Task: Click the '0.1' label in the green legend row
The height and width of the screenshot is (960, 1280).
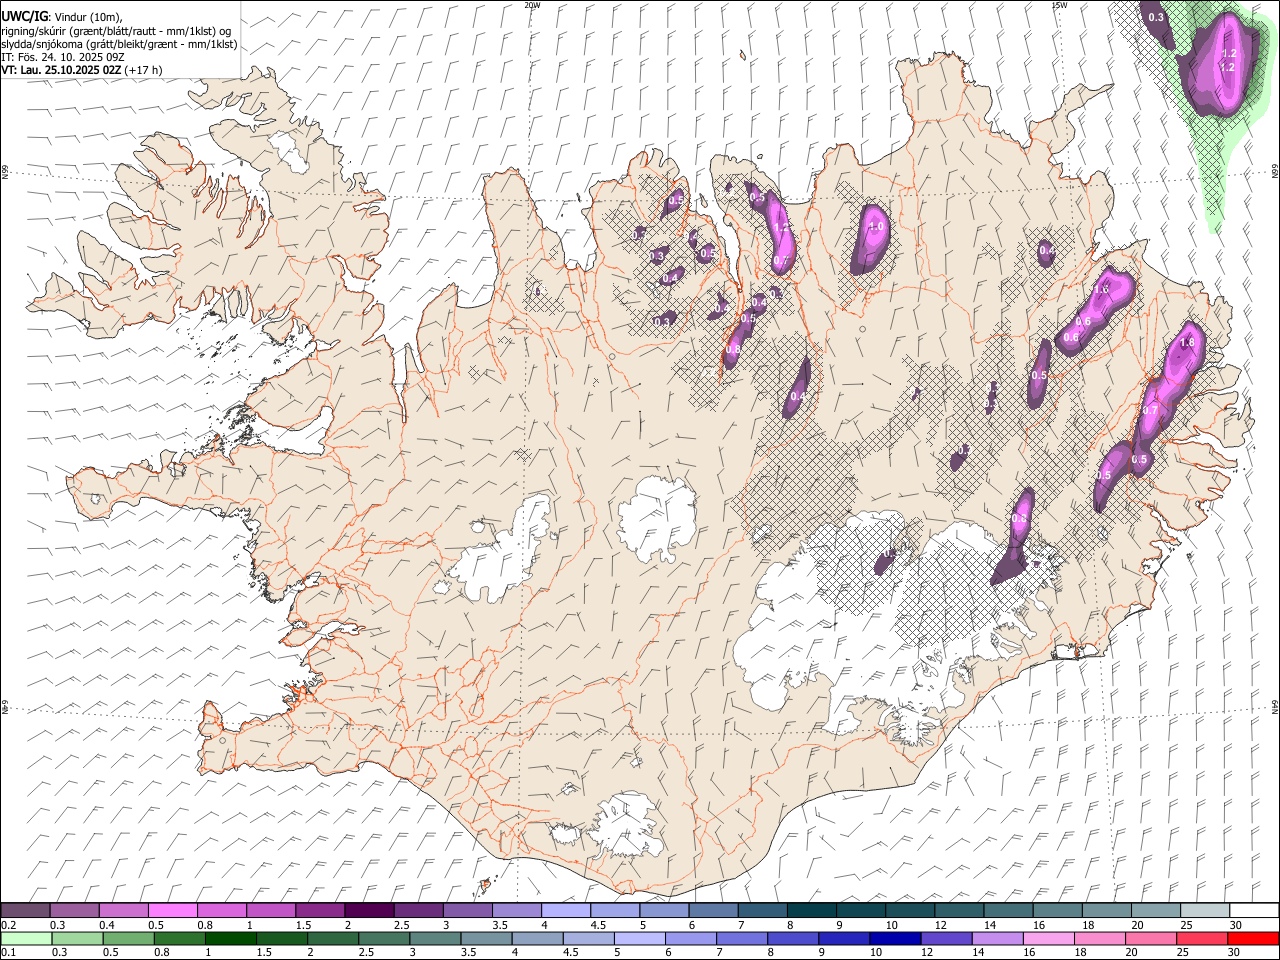Action: [x=7, y=952]
